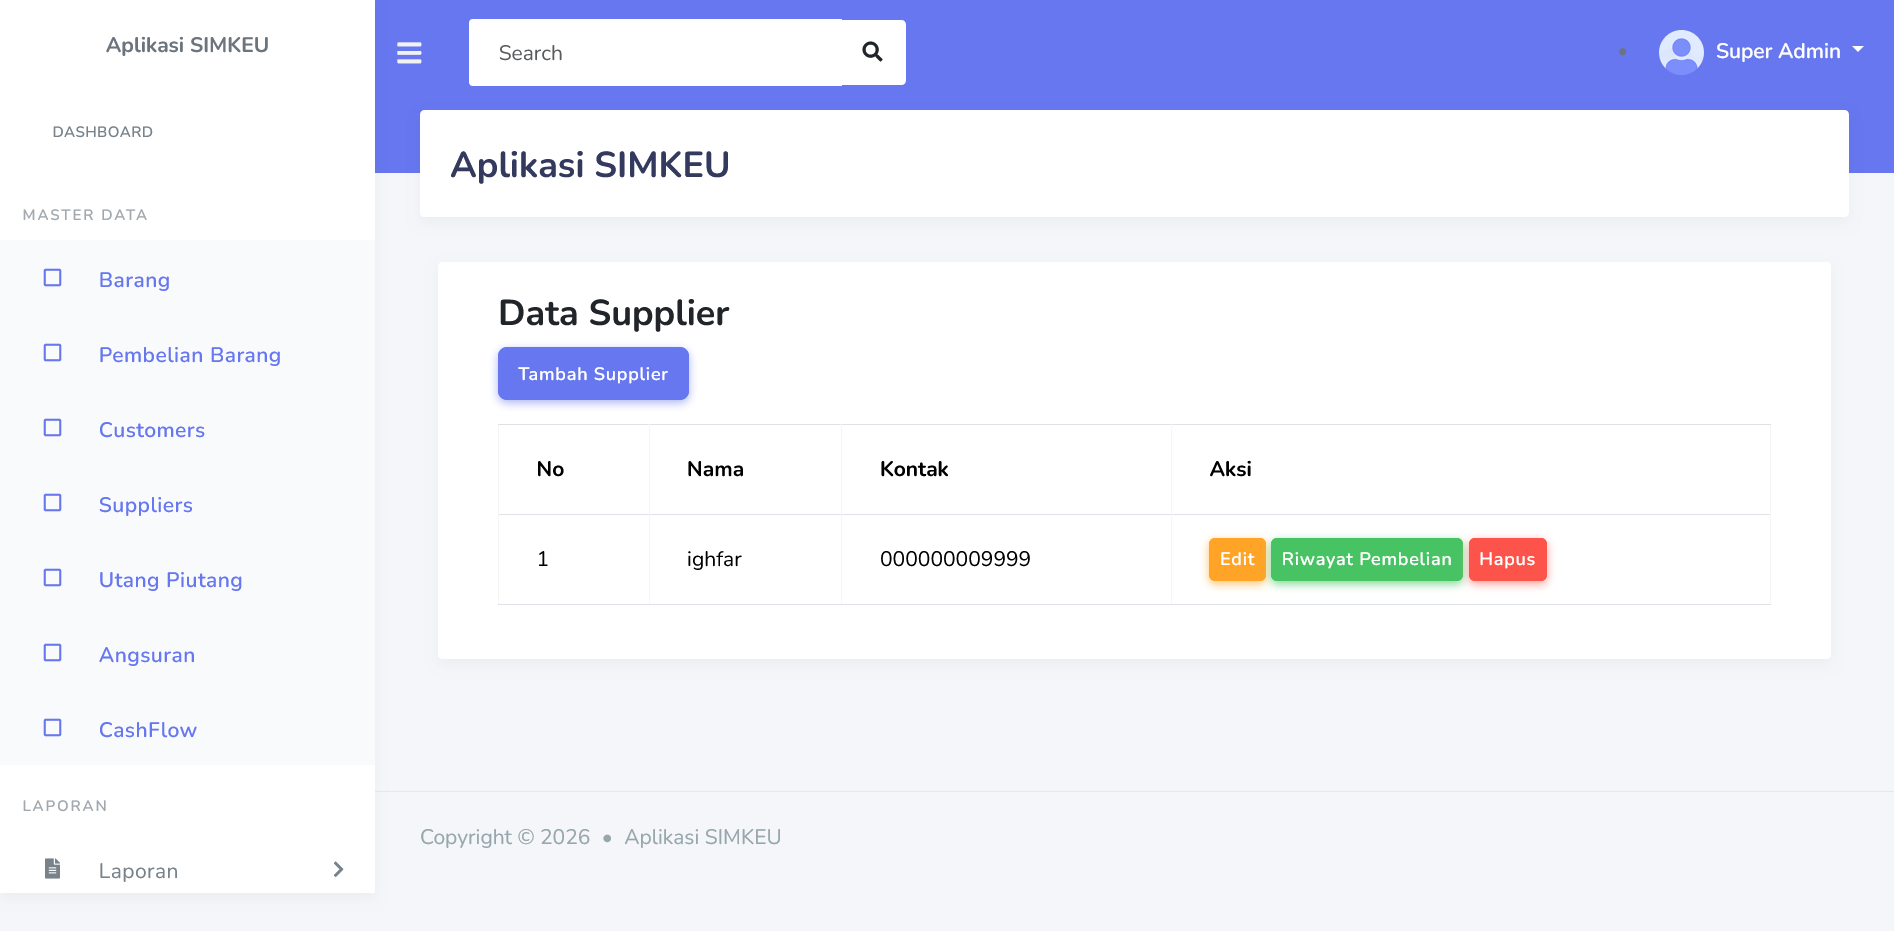
Task: Edit the ighfar supplier row
Action: click(1236, 559)
